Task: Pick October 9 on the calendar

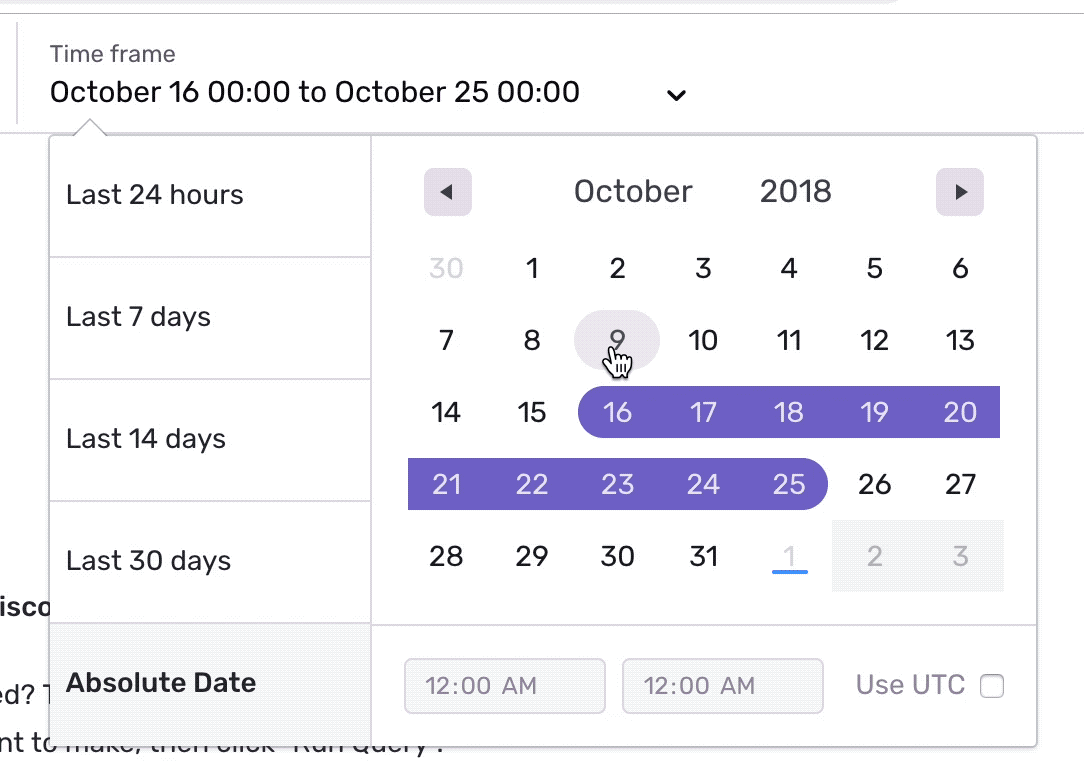Action: [x=617, y=340]
